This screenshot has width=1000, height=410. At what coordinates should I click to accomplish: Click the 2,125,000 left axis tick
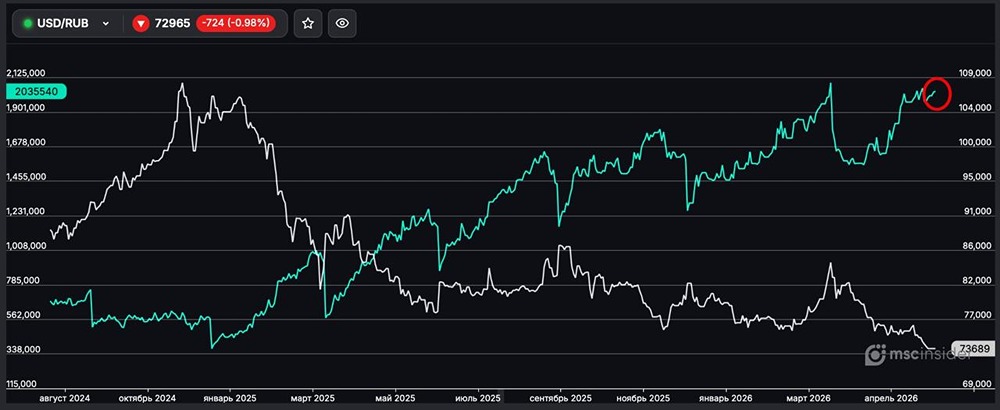pyautogui.click(x=26, y=73)
